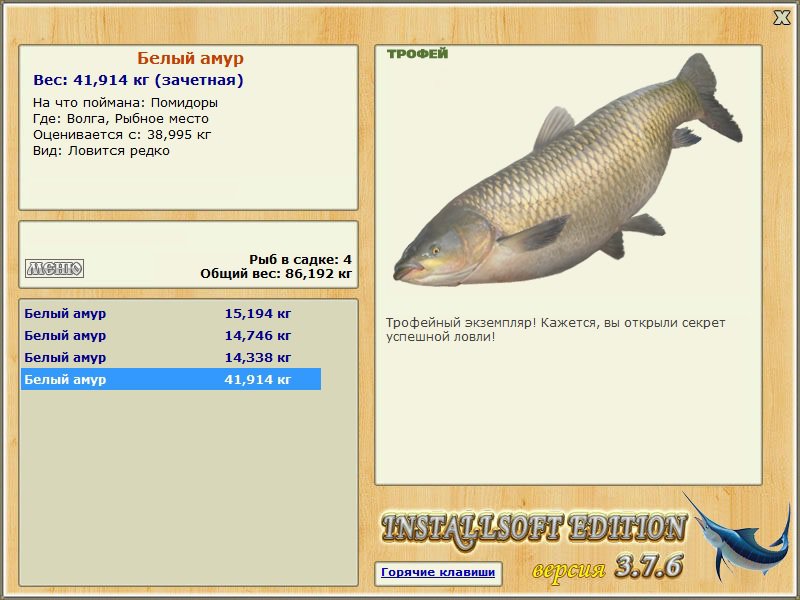Select the 14,338 кг Белый амур entry
The width and height of the screenshot is (800, 600).
point(171,357)
